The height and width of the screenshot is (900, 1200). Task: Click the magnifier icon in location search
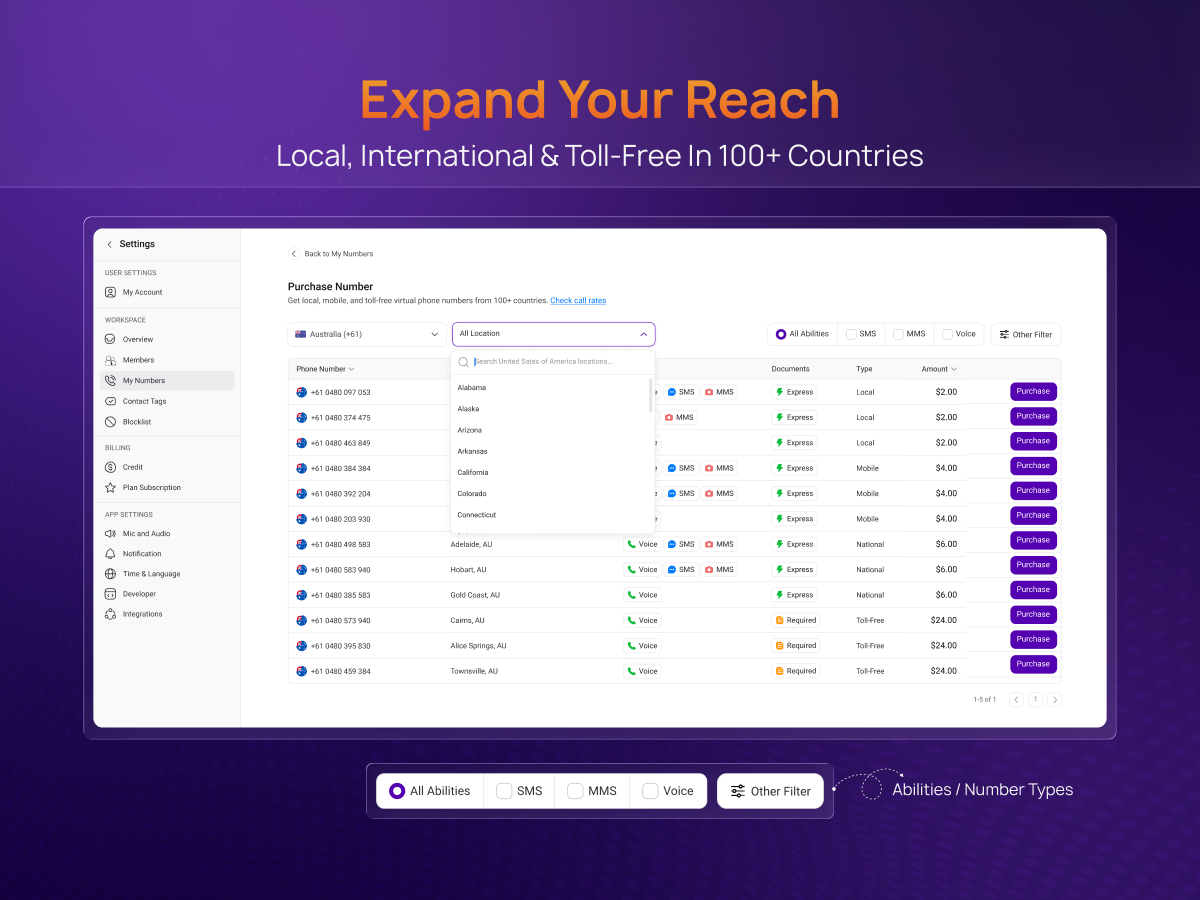(x=463, y=362)
